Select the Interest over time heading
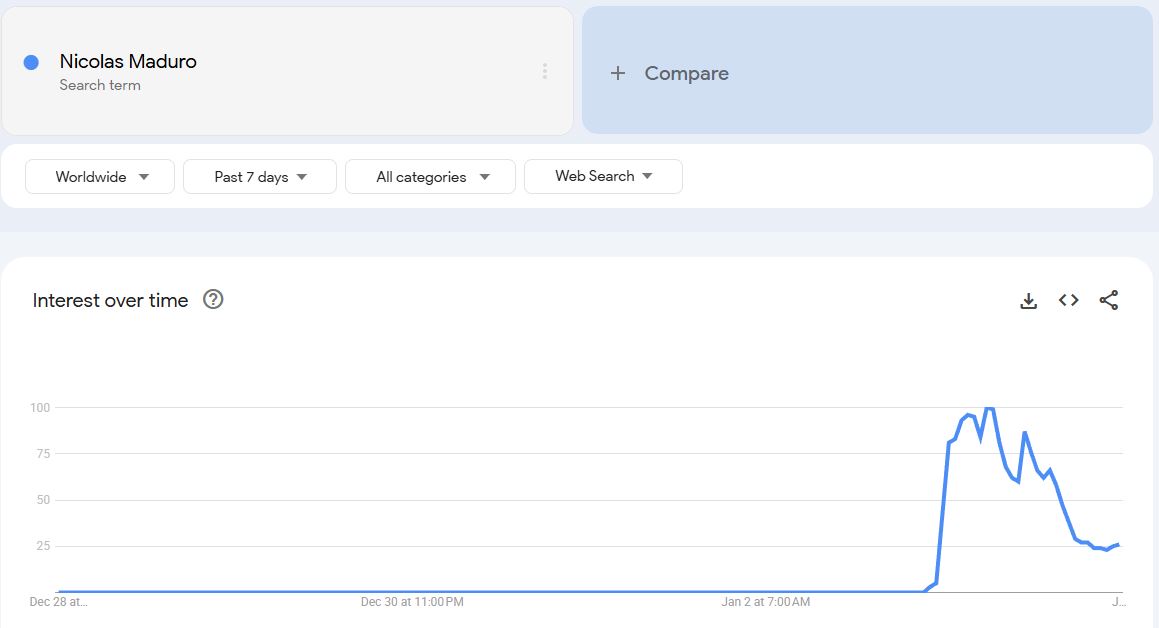Image resolution: width=1159 pixels, height=628 pixels. (x=110, y=300)
